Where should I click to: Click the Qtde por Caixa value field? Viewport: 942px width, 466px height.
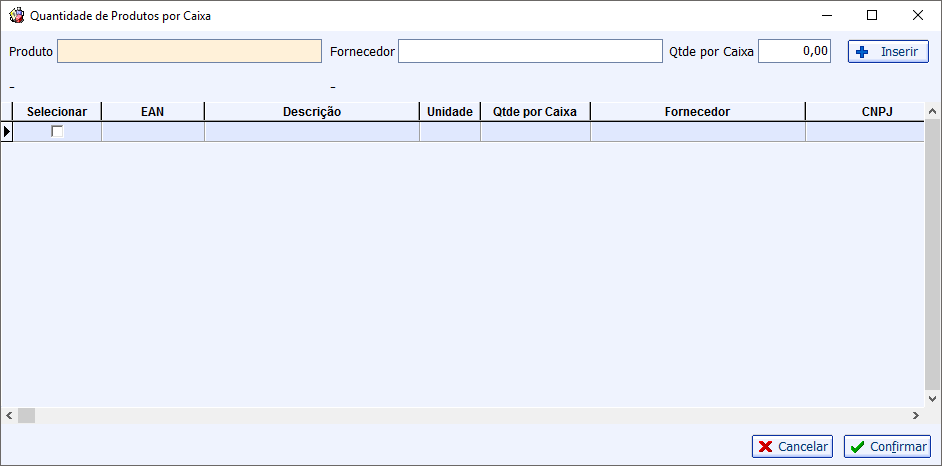pyautogui.click(x=794, y=52)
